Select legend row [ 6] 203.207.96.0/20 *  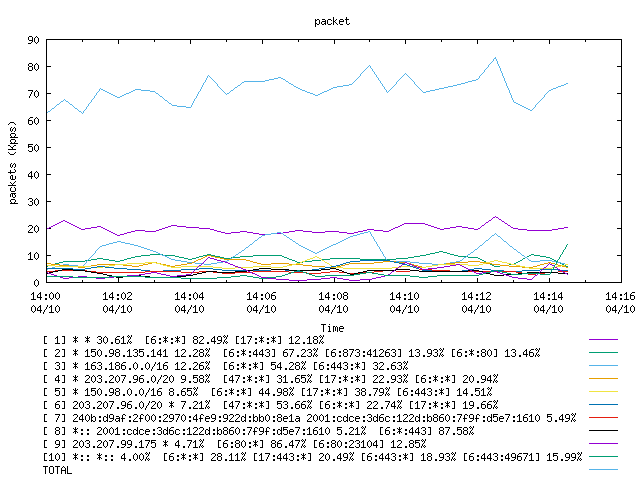[x=270, y=405]
